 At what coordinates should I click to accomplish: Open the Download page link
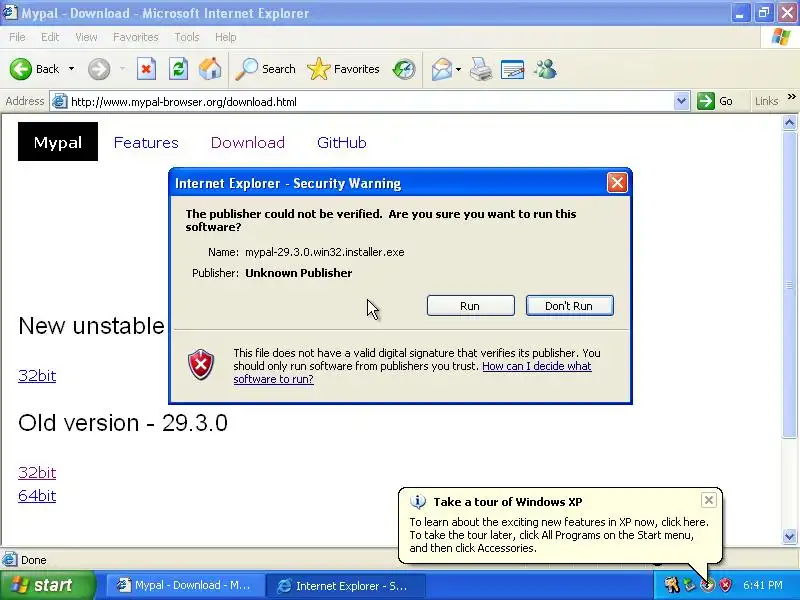(247, 142)
